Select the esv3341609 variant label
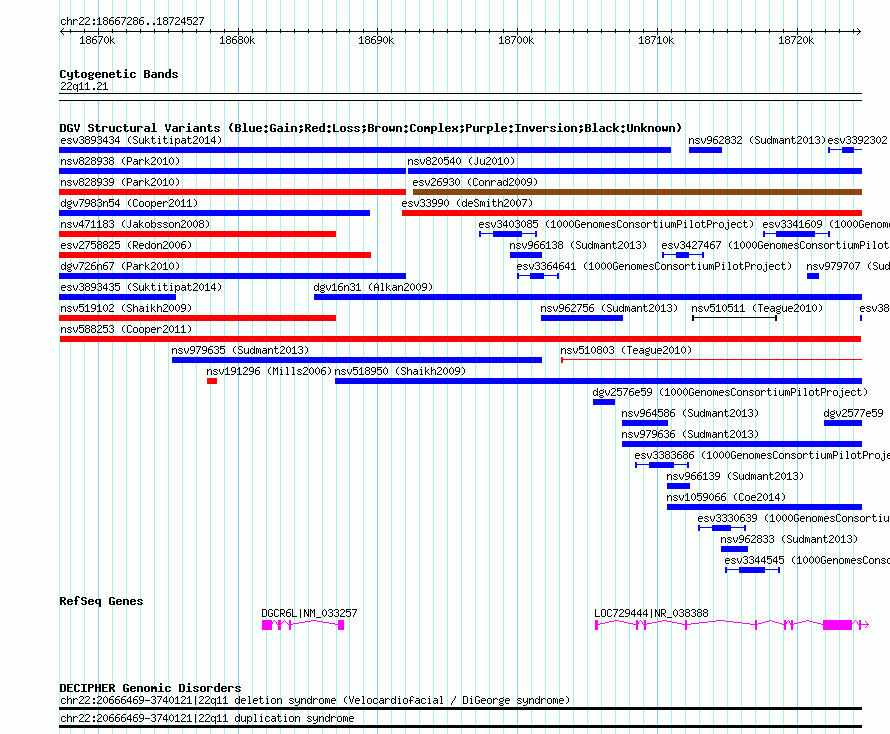 click(x=826, y=224)
